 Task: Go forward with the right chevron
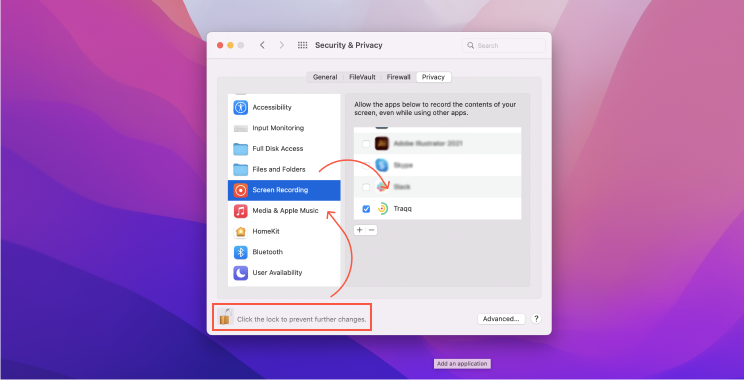coord(282,45)
